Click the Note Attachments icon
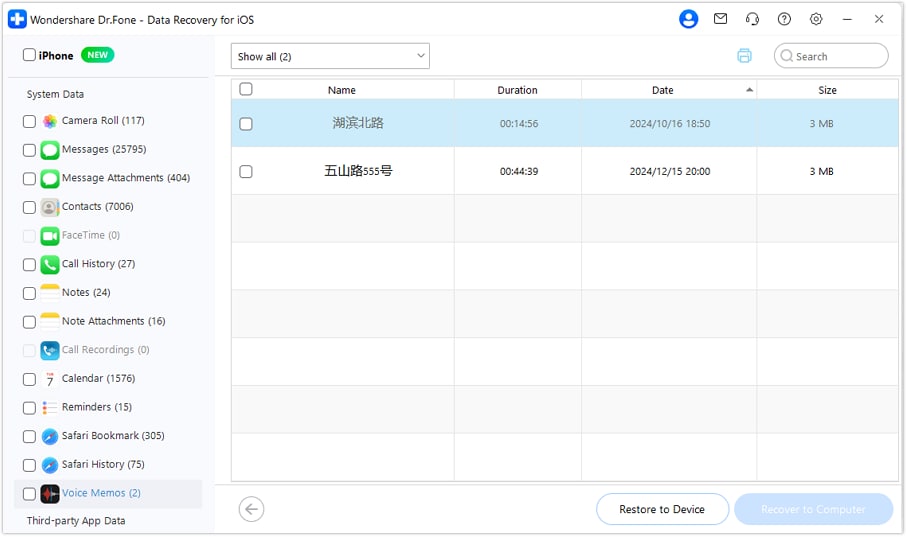The width and height of the screenshot is (907, 537). (x=50, y=322)
